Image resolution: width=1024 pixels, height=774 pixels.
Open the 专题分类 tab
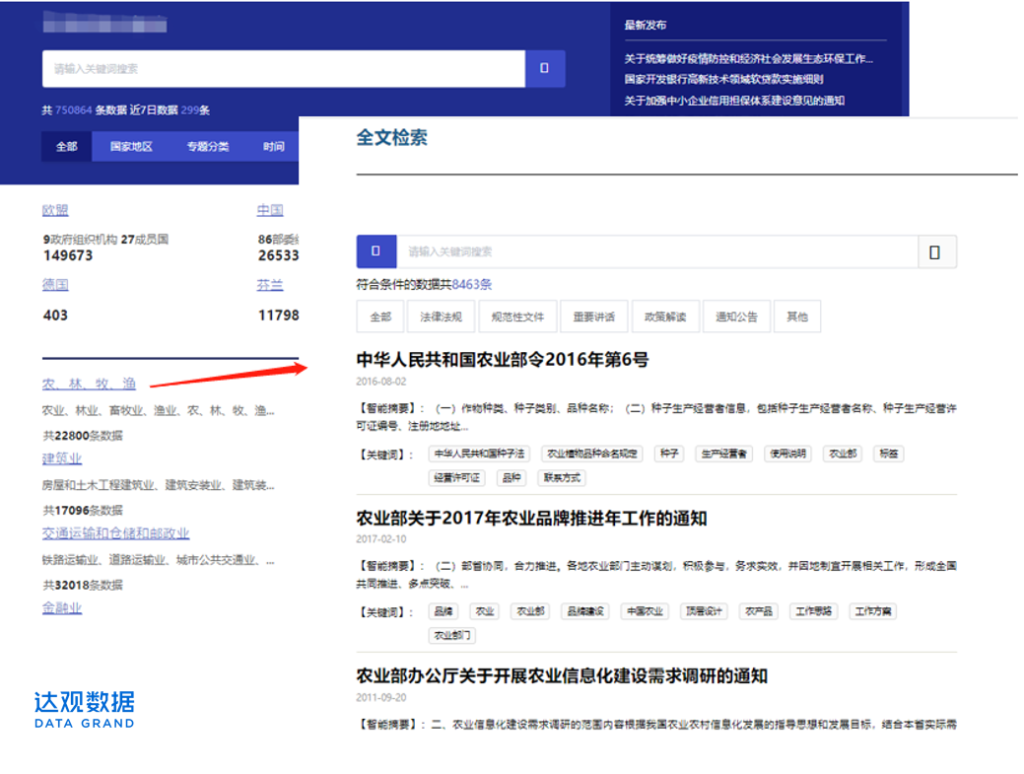[207, 146]
